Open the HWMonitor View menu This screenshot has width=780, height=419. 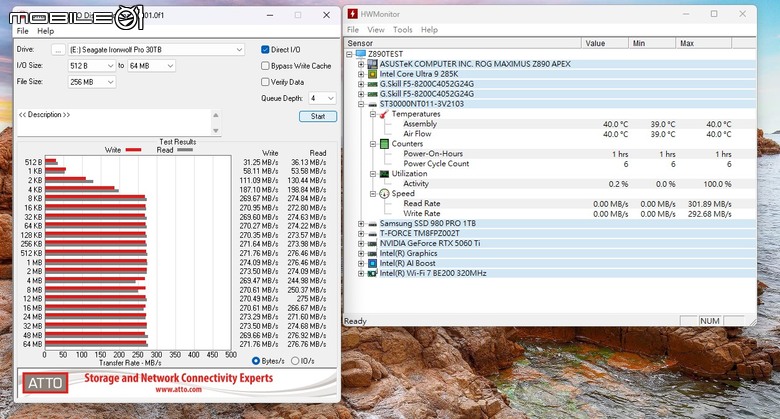376,30
